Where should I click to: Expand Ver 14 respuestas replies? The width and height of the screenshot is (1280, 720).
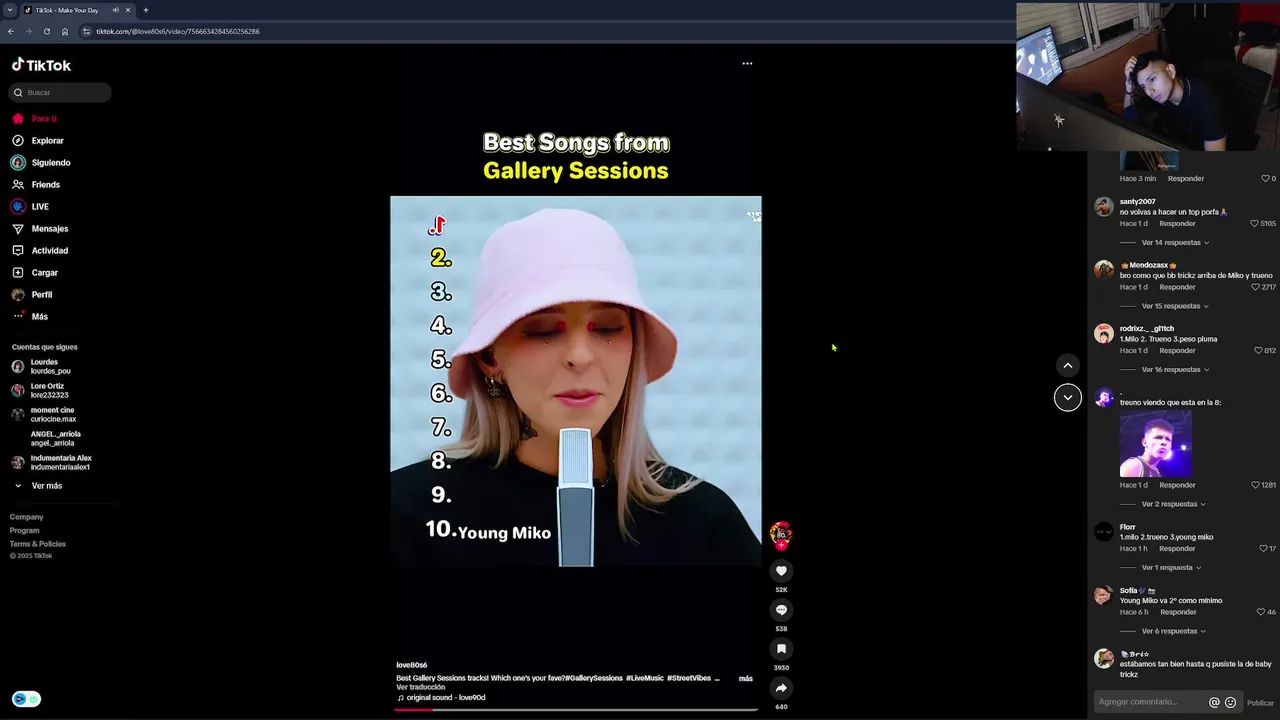[1175, 243]
